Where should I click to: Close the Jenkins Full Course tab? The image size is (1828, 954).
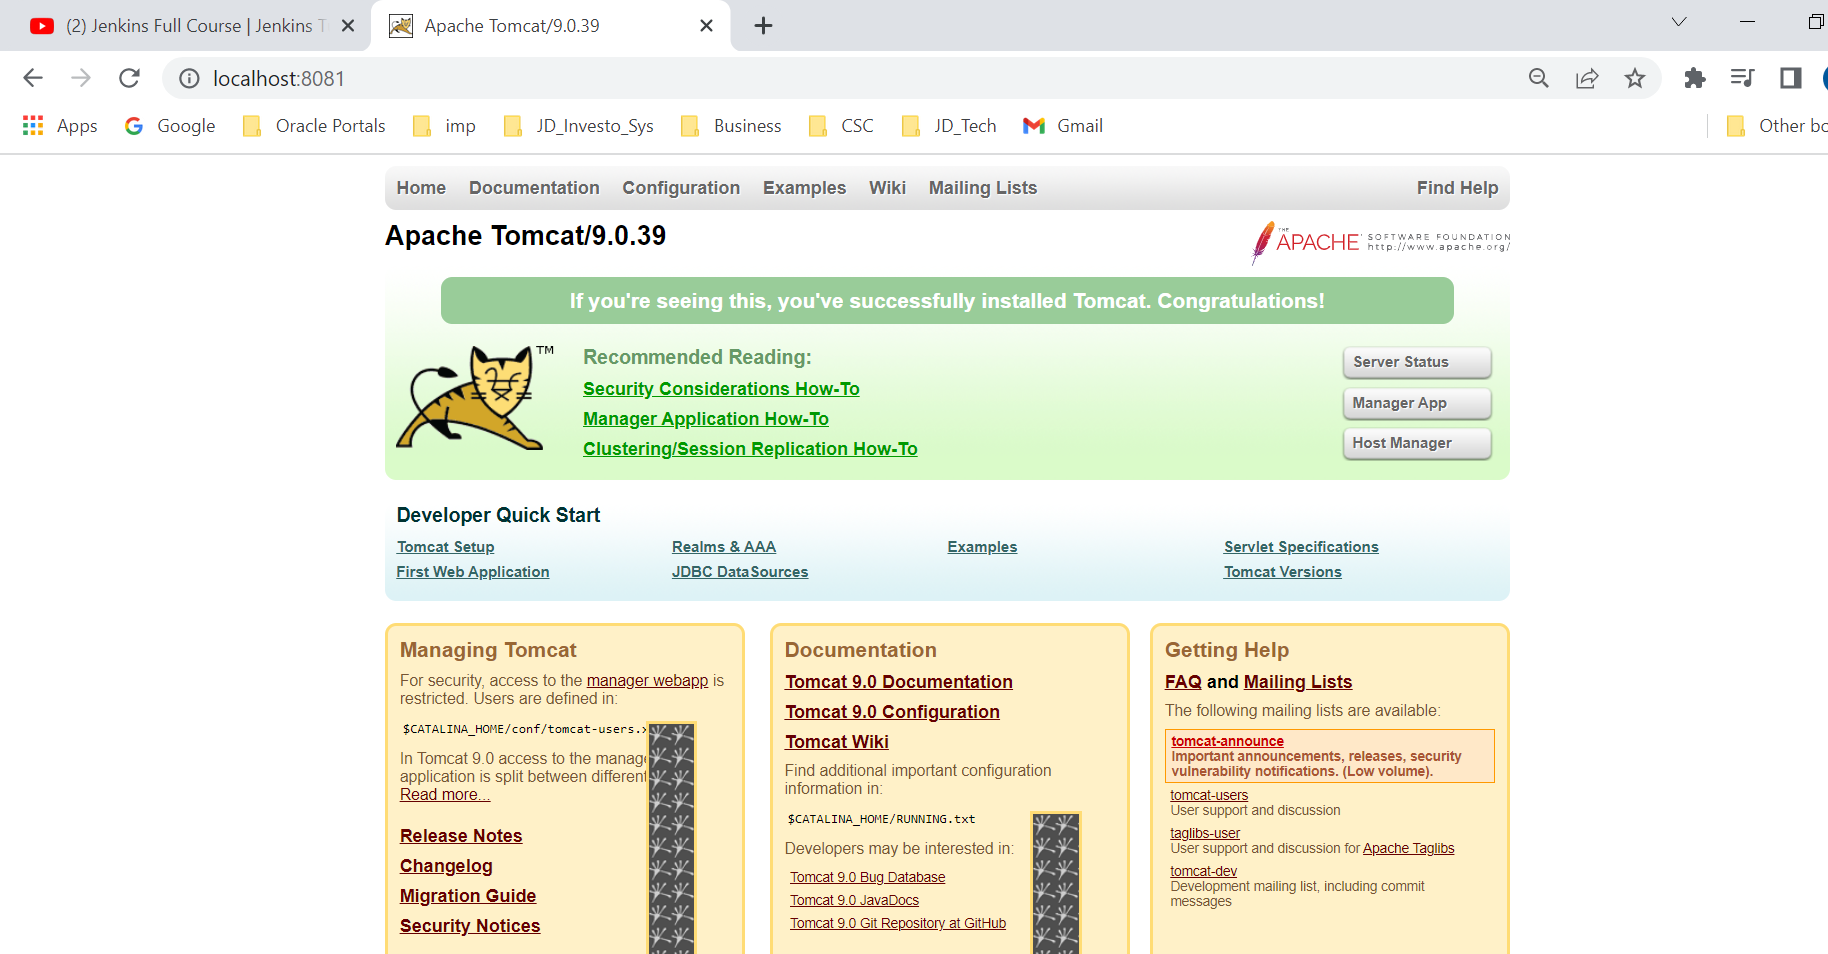pyautogui.click(x=348, y=26)
